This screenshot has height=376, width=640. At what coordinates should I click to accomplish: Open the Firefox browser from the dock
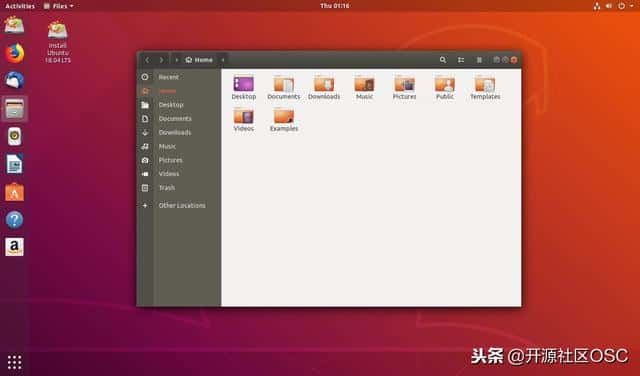click(x=15, y=53)
